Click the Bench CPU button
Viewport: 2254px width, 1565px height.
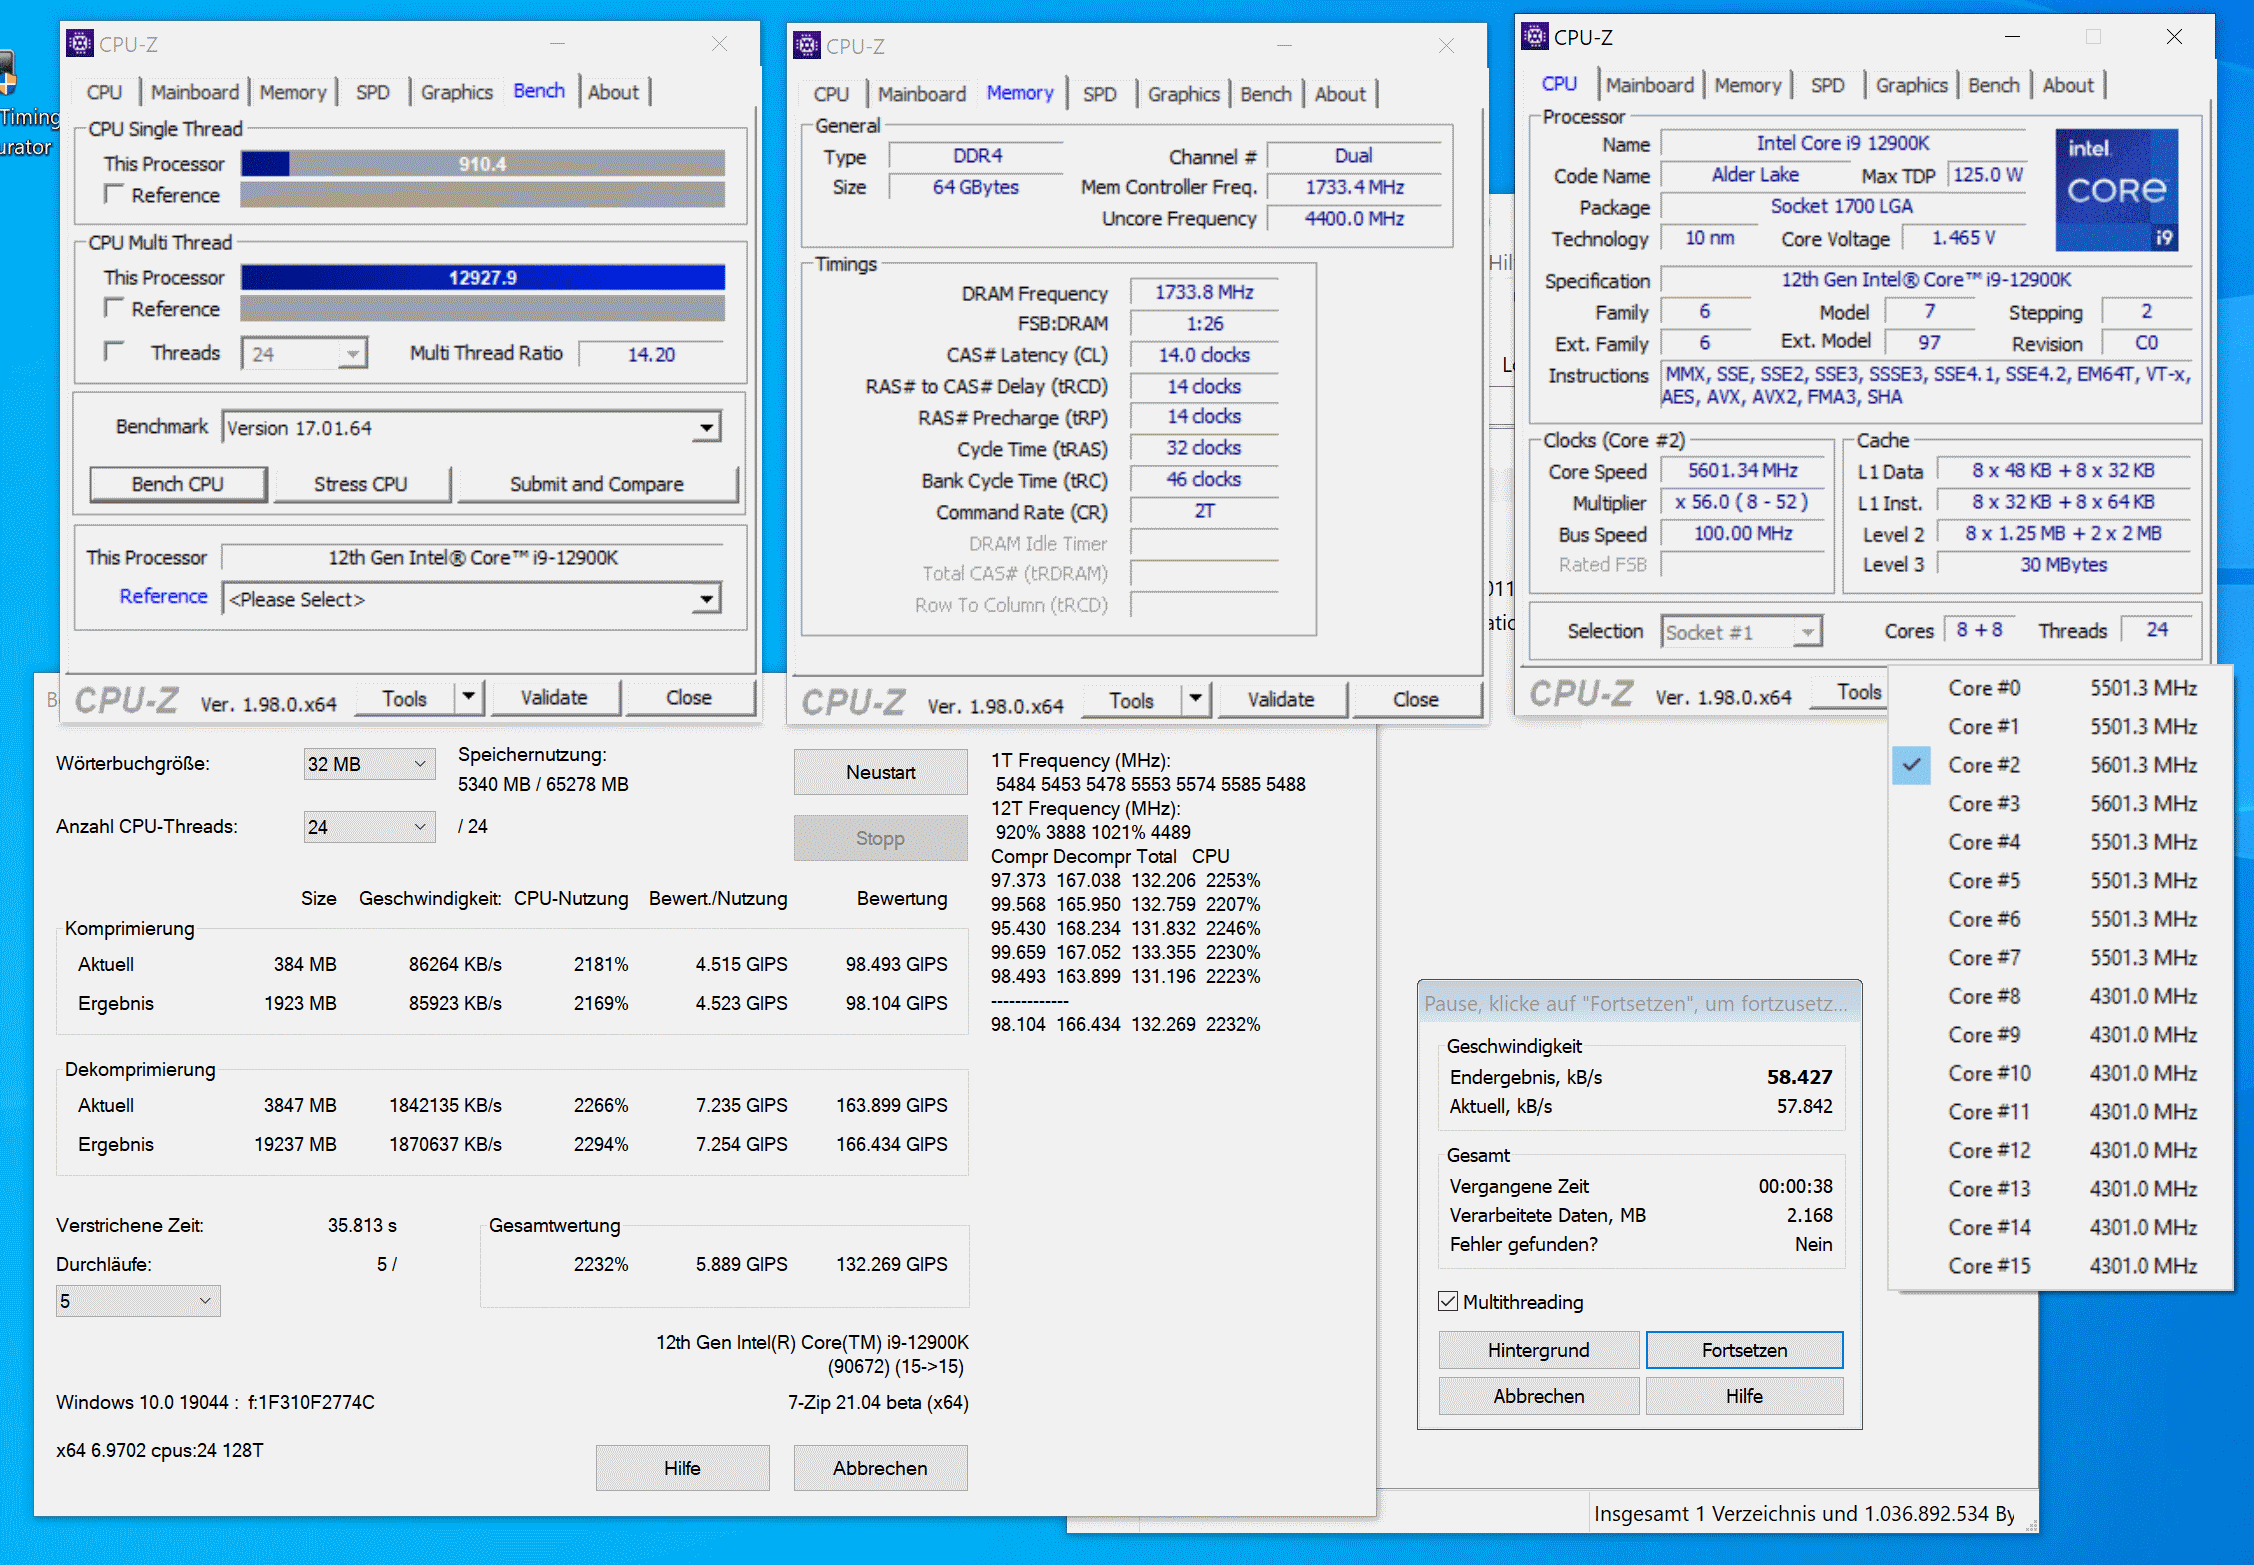point(178,484)
